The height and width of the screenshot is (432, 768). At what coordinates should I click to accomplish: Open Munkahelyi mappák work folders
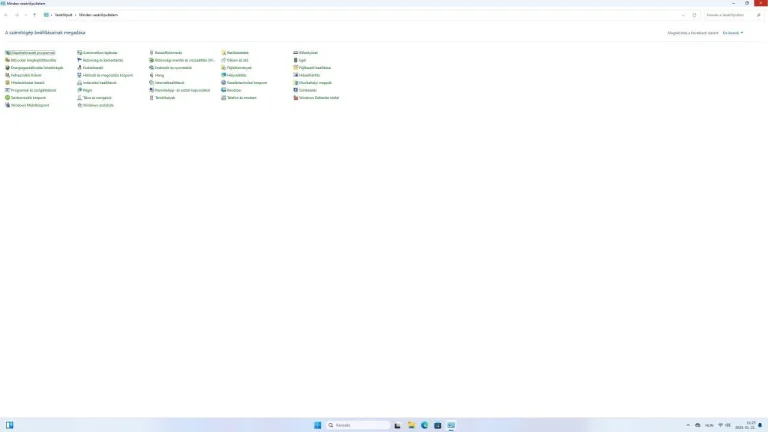click(x=312, y=83)
